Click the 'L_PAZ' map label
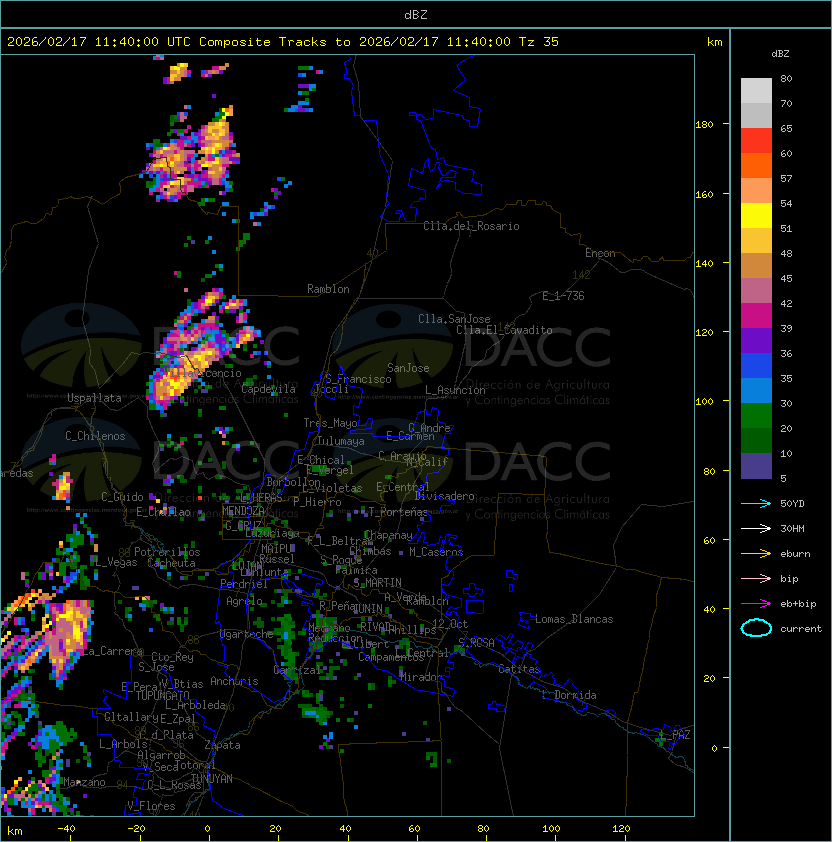 pyautogui.click(x=675, y=736)
